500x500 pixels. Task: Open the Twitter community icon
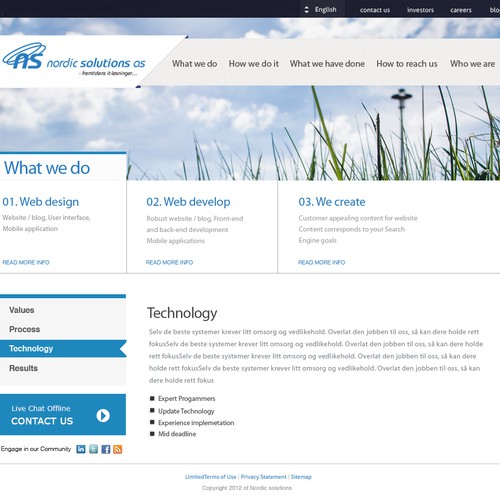(94, 449)
